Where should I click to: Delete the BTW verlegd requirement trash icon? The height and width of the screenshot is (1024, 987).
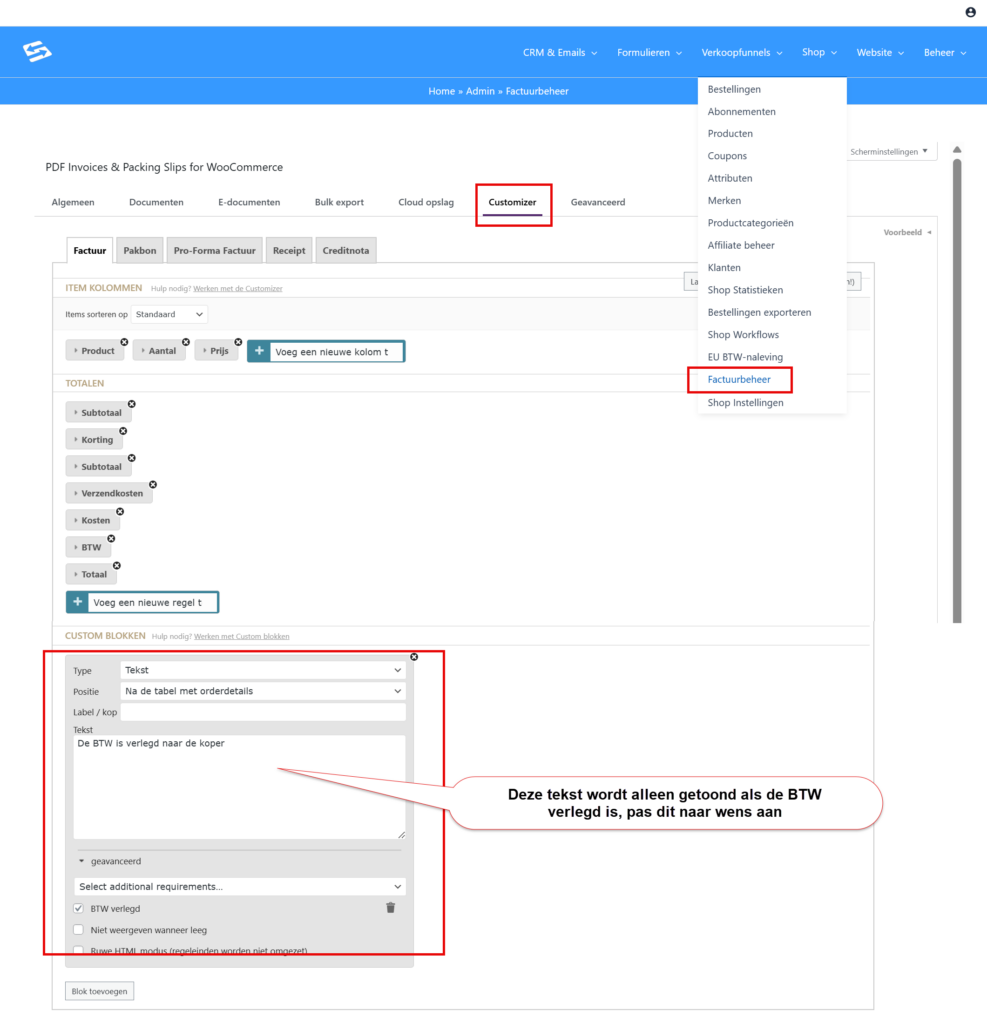pos(390,908)
